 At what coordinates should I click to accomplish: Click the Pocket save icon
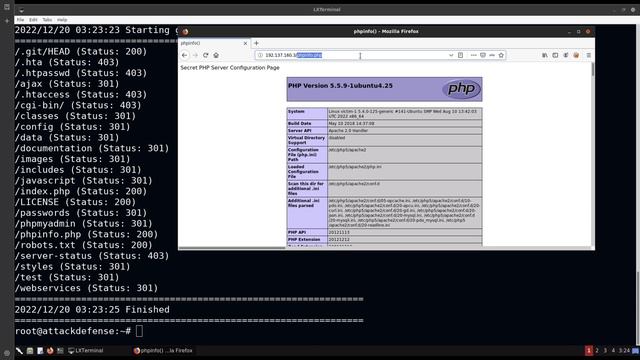point(483,55)
